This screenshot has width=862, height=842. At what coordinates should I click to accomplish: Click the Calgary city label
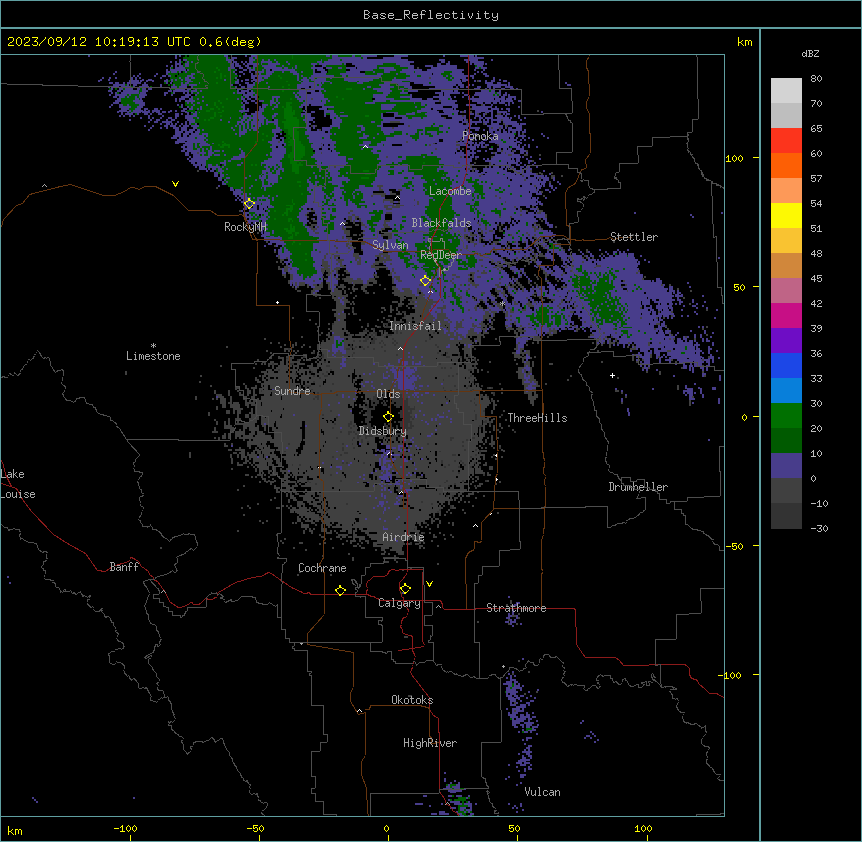[x=399, y=603]
